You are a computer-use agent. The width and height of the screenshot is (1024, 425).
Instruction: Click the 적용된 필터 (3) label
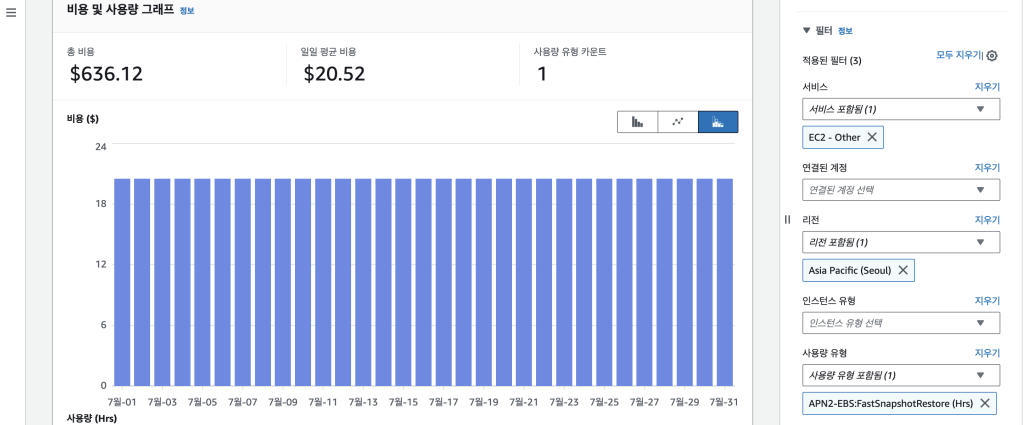(831, 61)
